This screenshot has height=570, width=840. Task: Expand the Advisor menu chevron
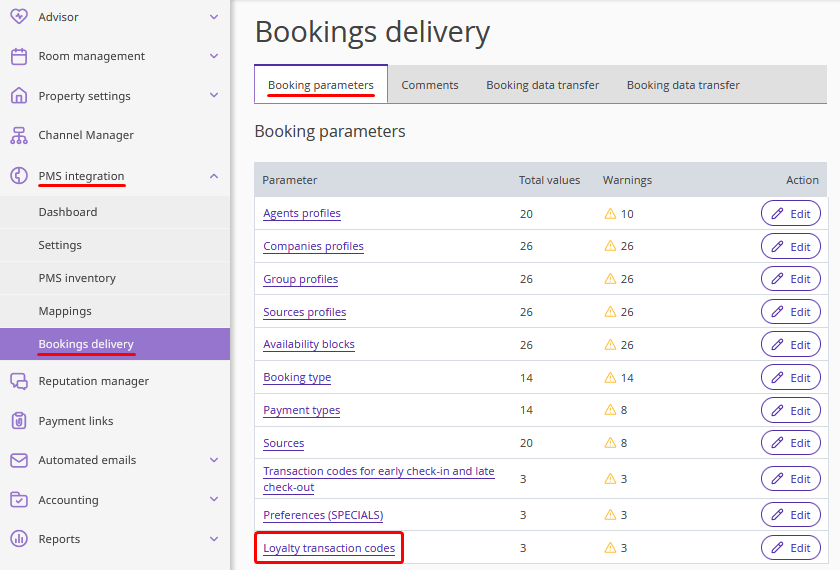[214, 17]
